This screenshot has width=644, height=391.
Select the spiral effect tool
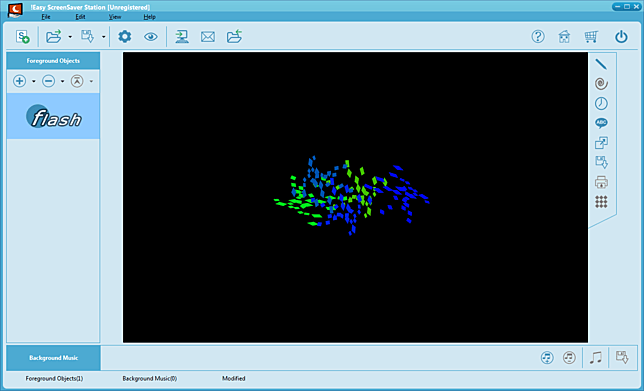click(601, 84)
